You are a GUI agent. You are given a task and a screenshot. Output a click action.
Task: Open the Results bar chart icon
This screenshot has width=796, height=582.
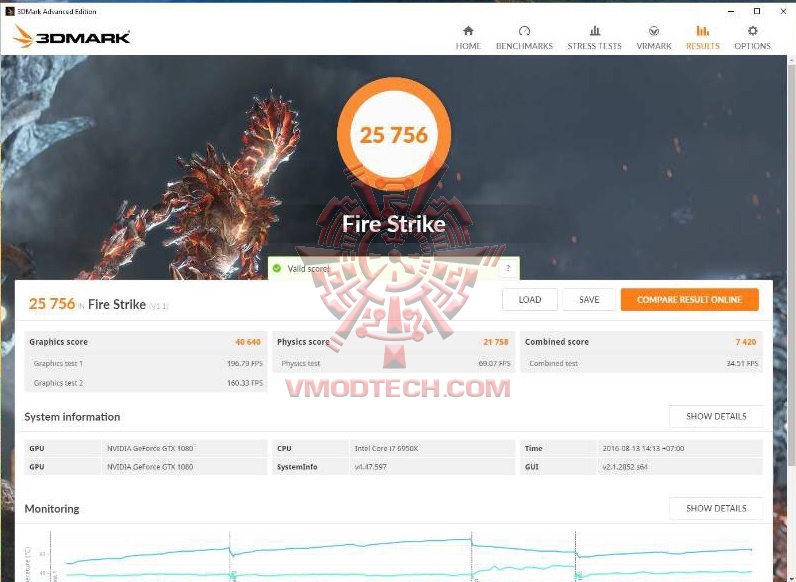point(703,31)
